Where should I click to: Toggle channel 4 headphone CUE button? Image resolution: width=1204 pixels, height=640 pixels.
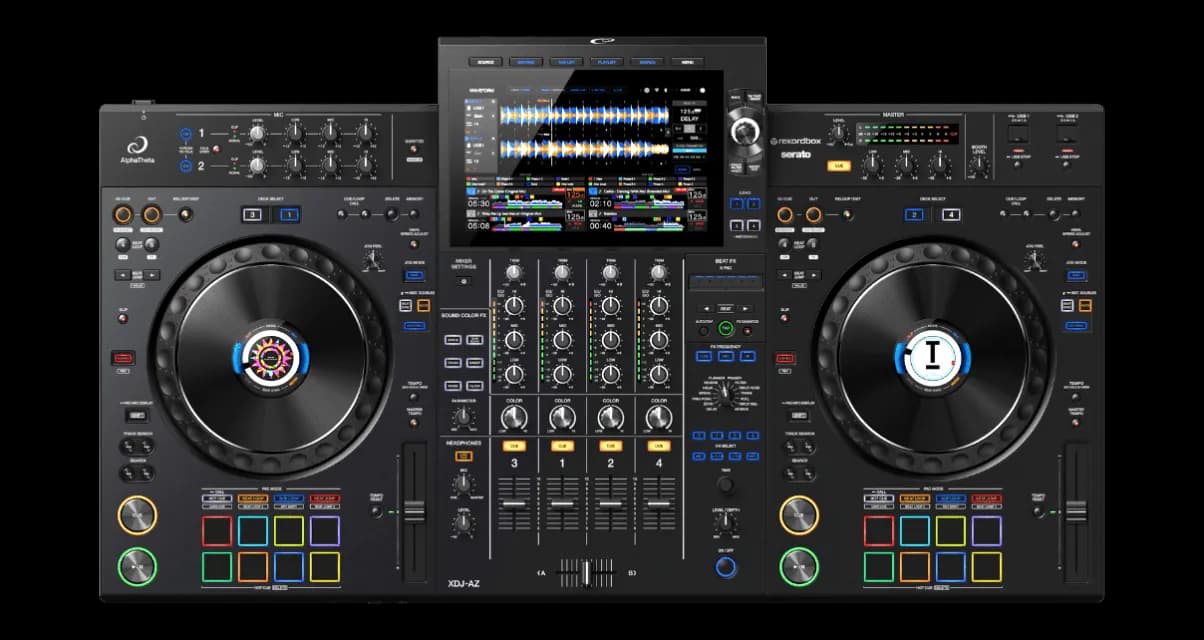point(658,445)
